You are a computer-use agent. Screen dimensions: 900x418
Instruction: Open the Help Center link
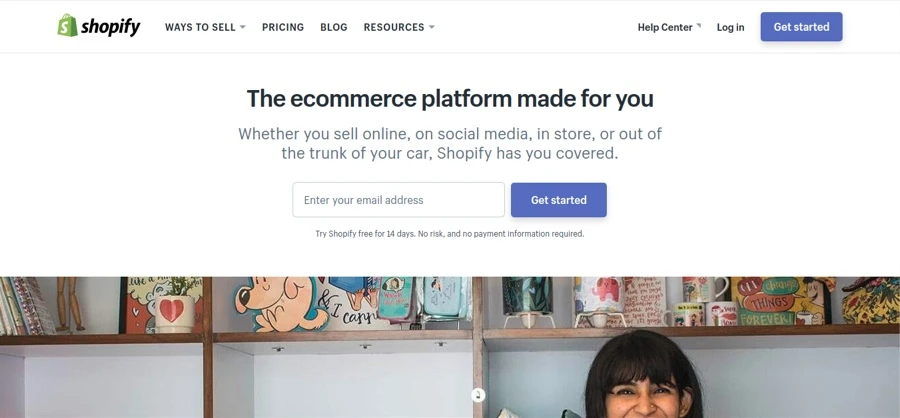(665, 27)
